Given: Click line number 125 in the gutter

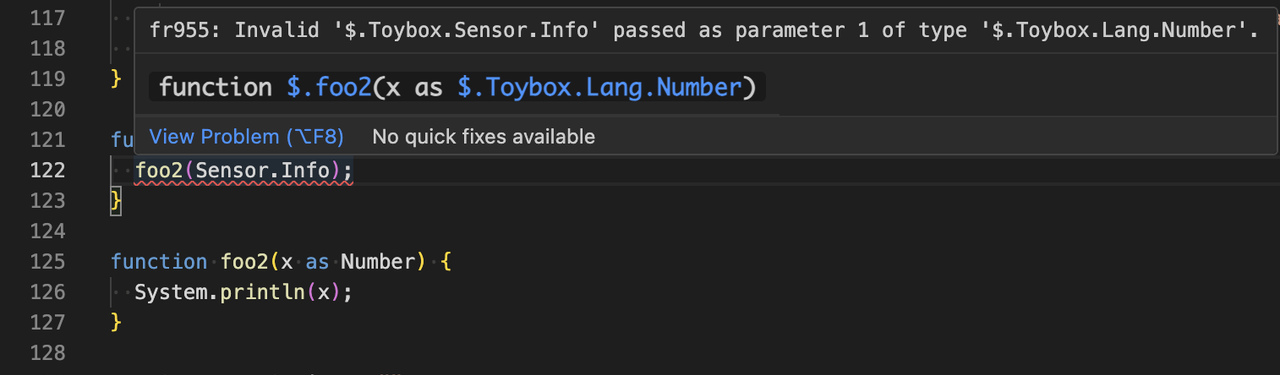Looking at the screenshot, I should click(48, 262).
